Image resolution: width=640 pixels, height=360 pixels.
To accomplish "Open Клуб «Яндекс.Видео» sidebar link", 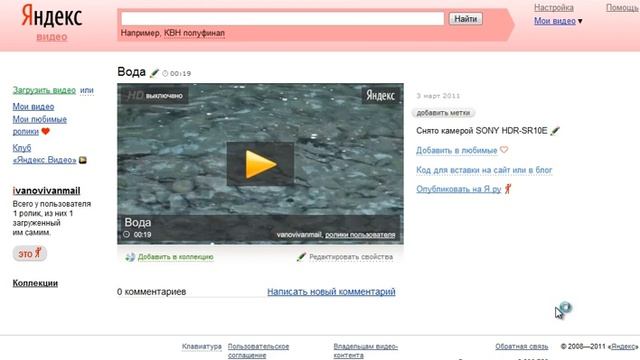I will point(44,154).
